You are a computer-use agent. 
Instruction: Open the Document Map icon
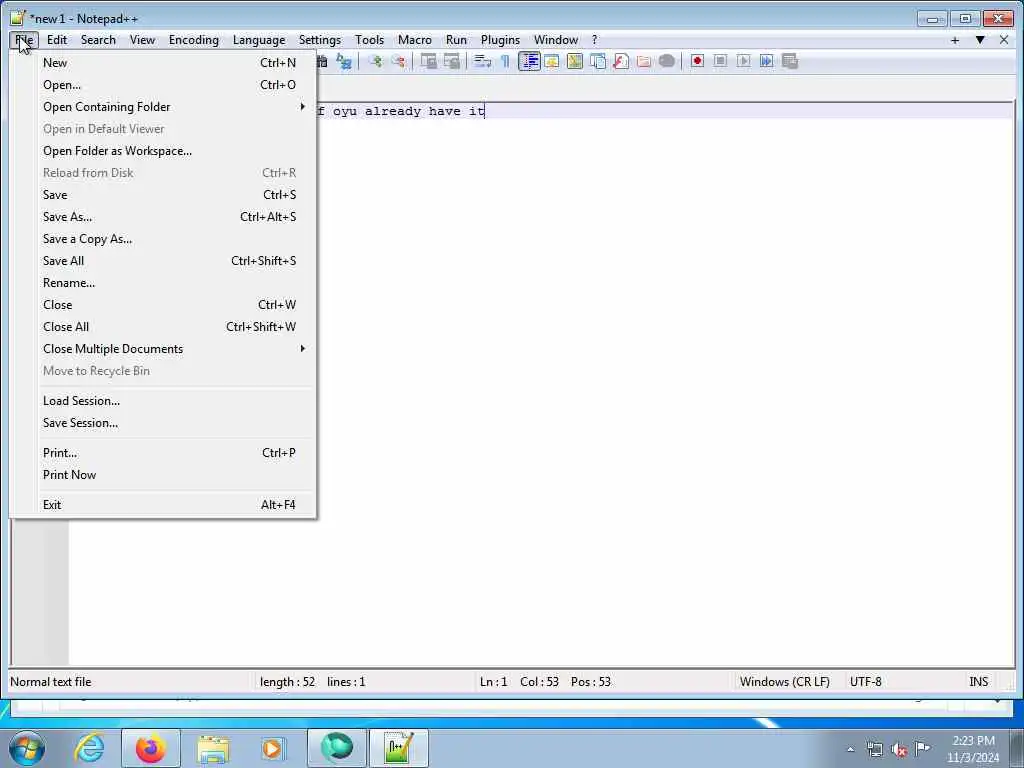575,61
